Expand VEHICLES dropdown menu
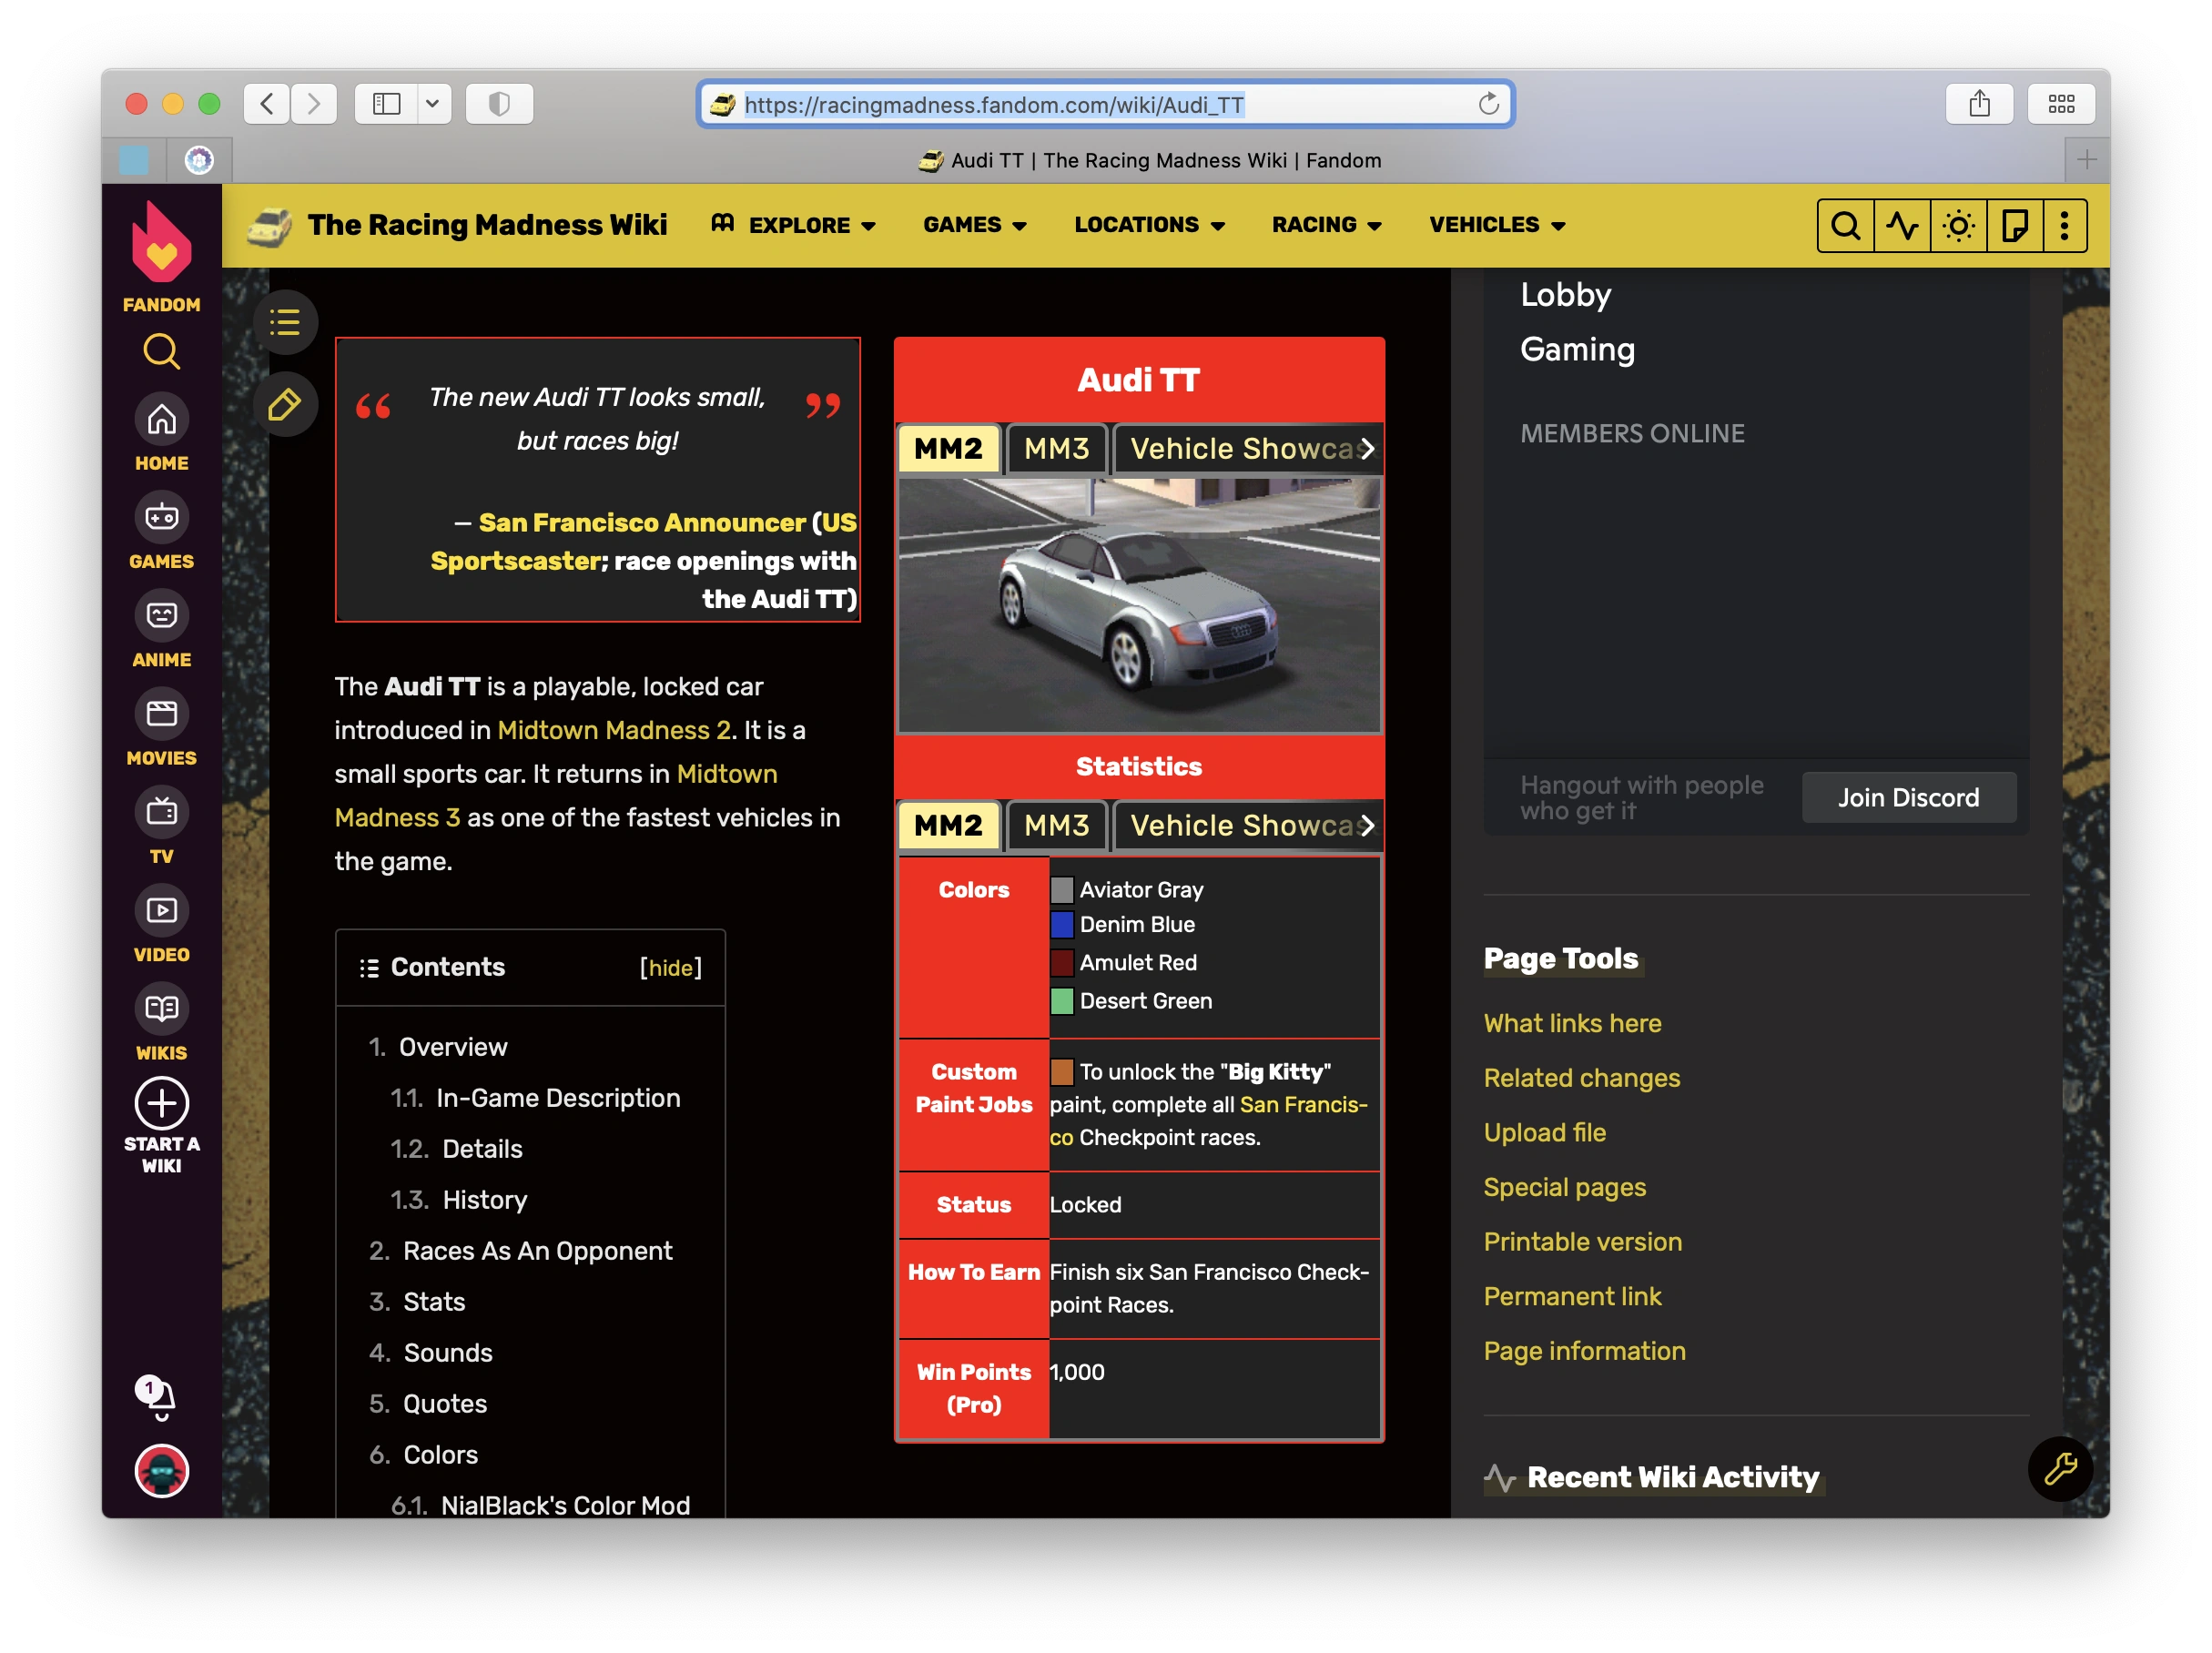The width and height of the screenshot is (2212, 1653). (x=1497, y=225)
